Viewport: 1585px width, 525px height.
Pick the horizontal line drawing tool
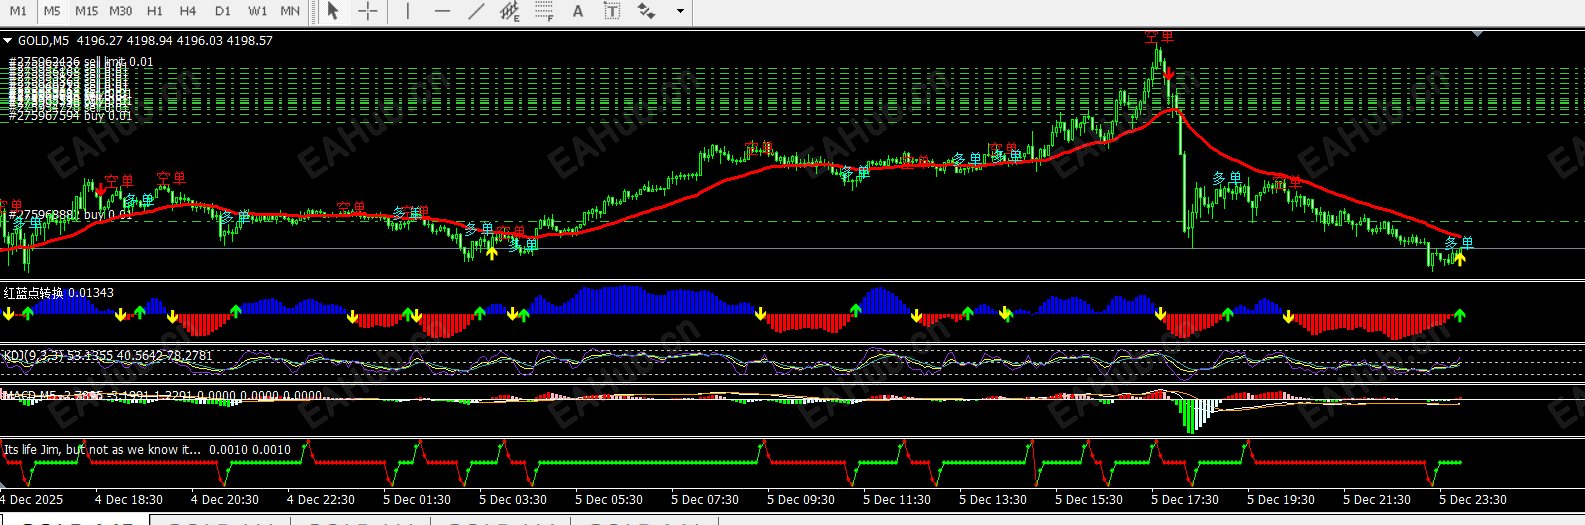(x=442, y=11)
